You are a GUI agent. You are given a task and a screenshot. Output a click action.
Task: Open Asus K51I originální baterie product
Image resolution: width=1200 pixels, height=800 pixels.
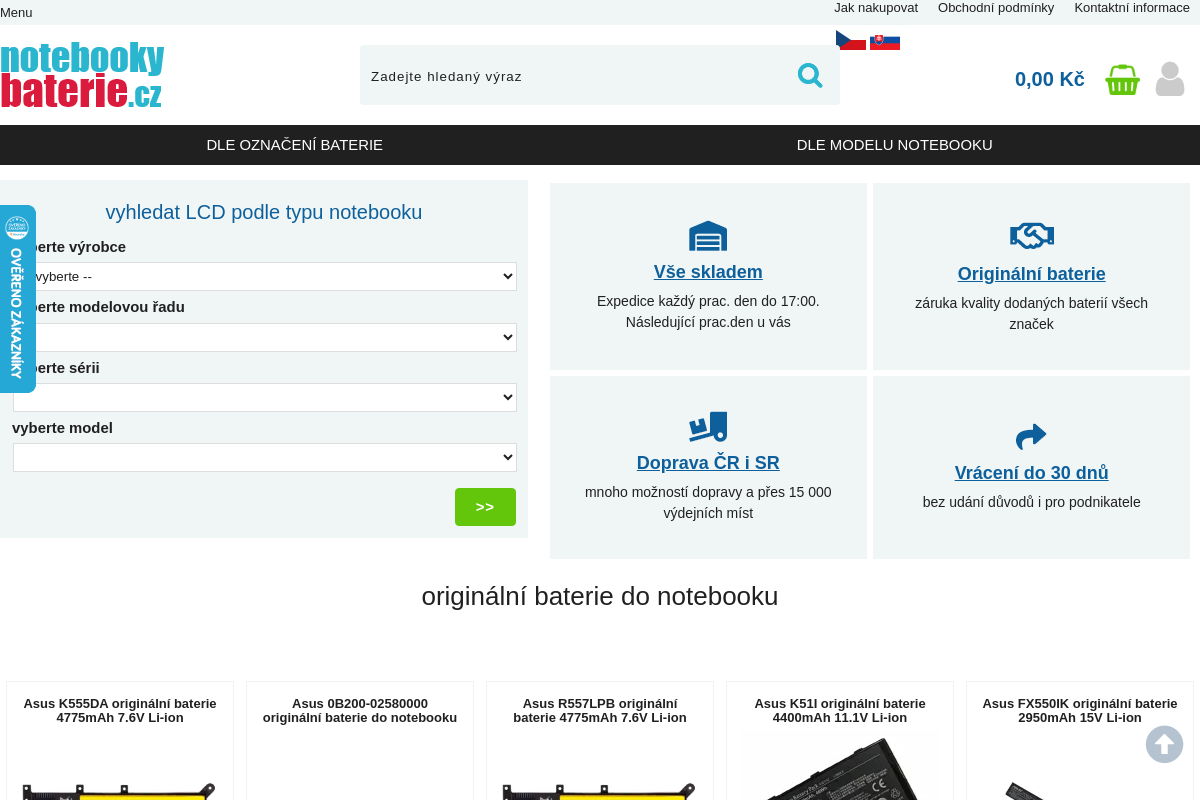coord(840,710)
